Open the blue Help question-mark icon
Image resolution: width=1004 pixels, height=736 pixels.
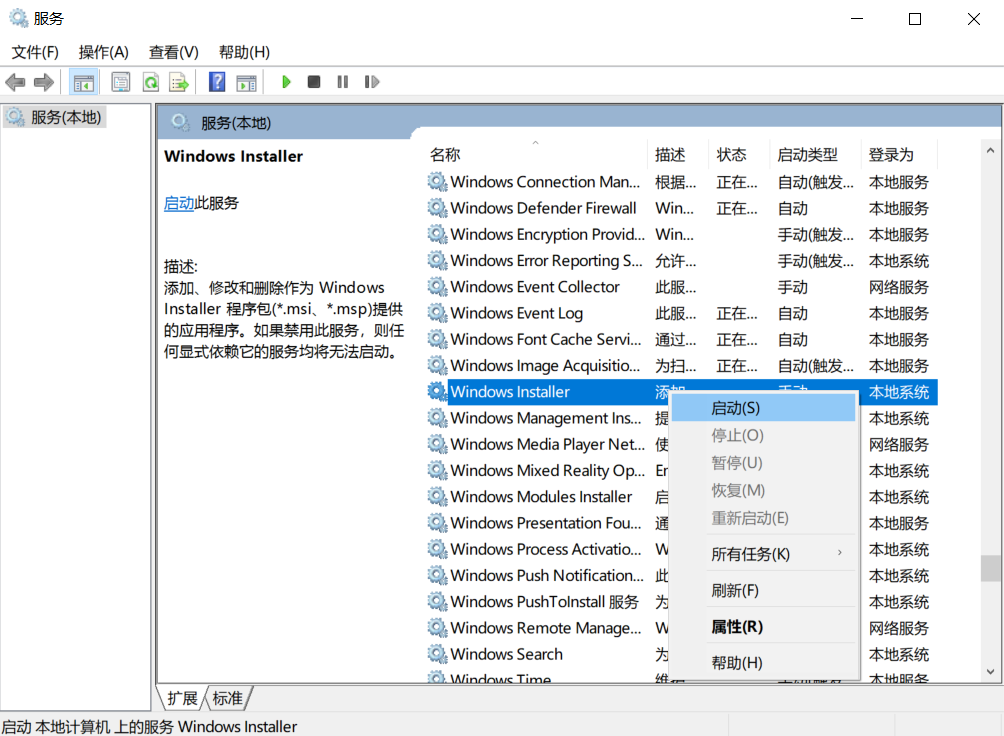(x=217, y=82)
